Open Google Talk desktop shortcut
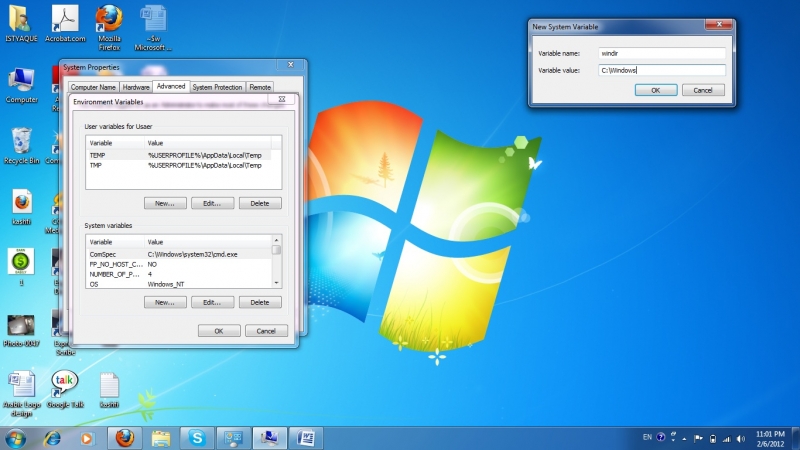 point(64,387)
